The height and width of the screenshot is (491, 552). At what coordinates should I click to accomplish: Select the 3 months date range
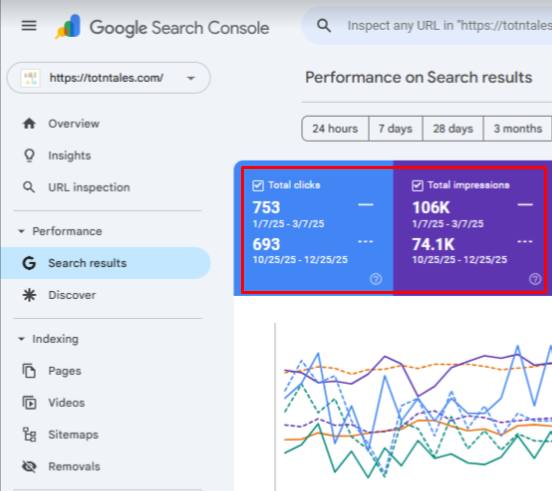point(518,129)
